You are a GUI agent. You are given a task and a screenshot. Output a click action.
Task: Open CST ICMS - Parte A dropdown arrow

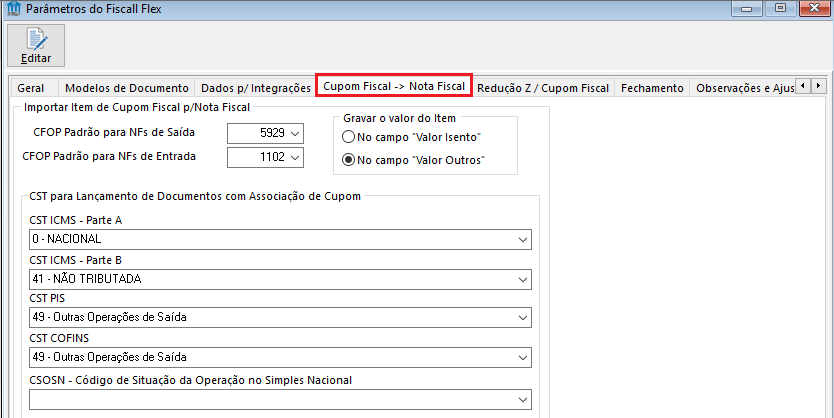[523, 240]
